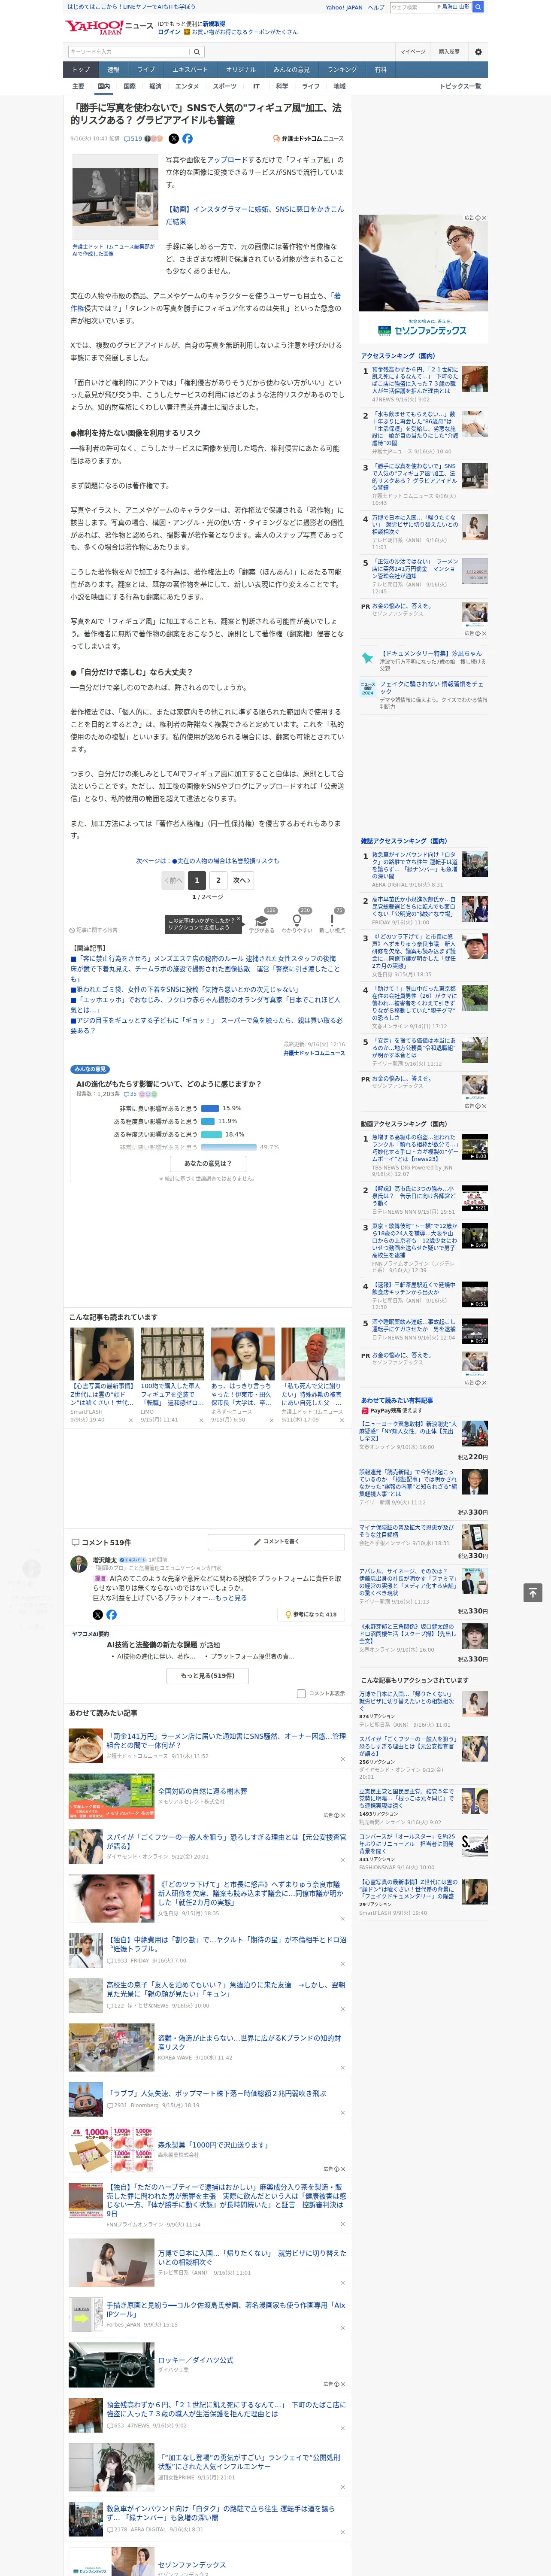Image resolution: width=551 pixels, height=2576 pixels.
Task: Expand expert comment with …もっと見る link
Action: point(231,1598)
